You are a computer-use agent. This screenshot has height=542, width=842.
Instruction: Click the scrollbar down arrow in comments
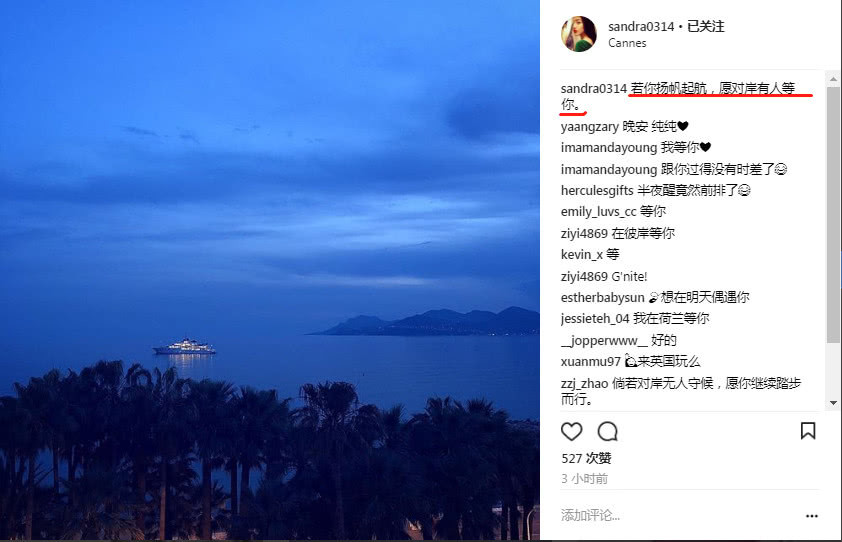click(x=833, y=402)
